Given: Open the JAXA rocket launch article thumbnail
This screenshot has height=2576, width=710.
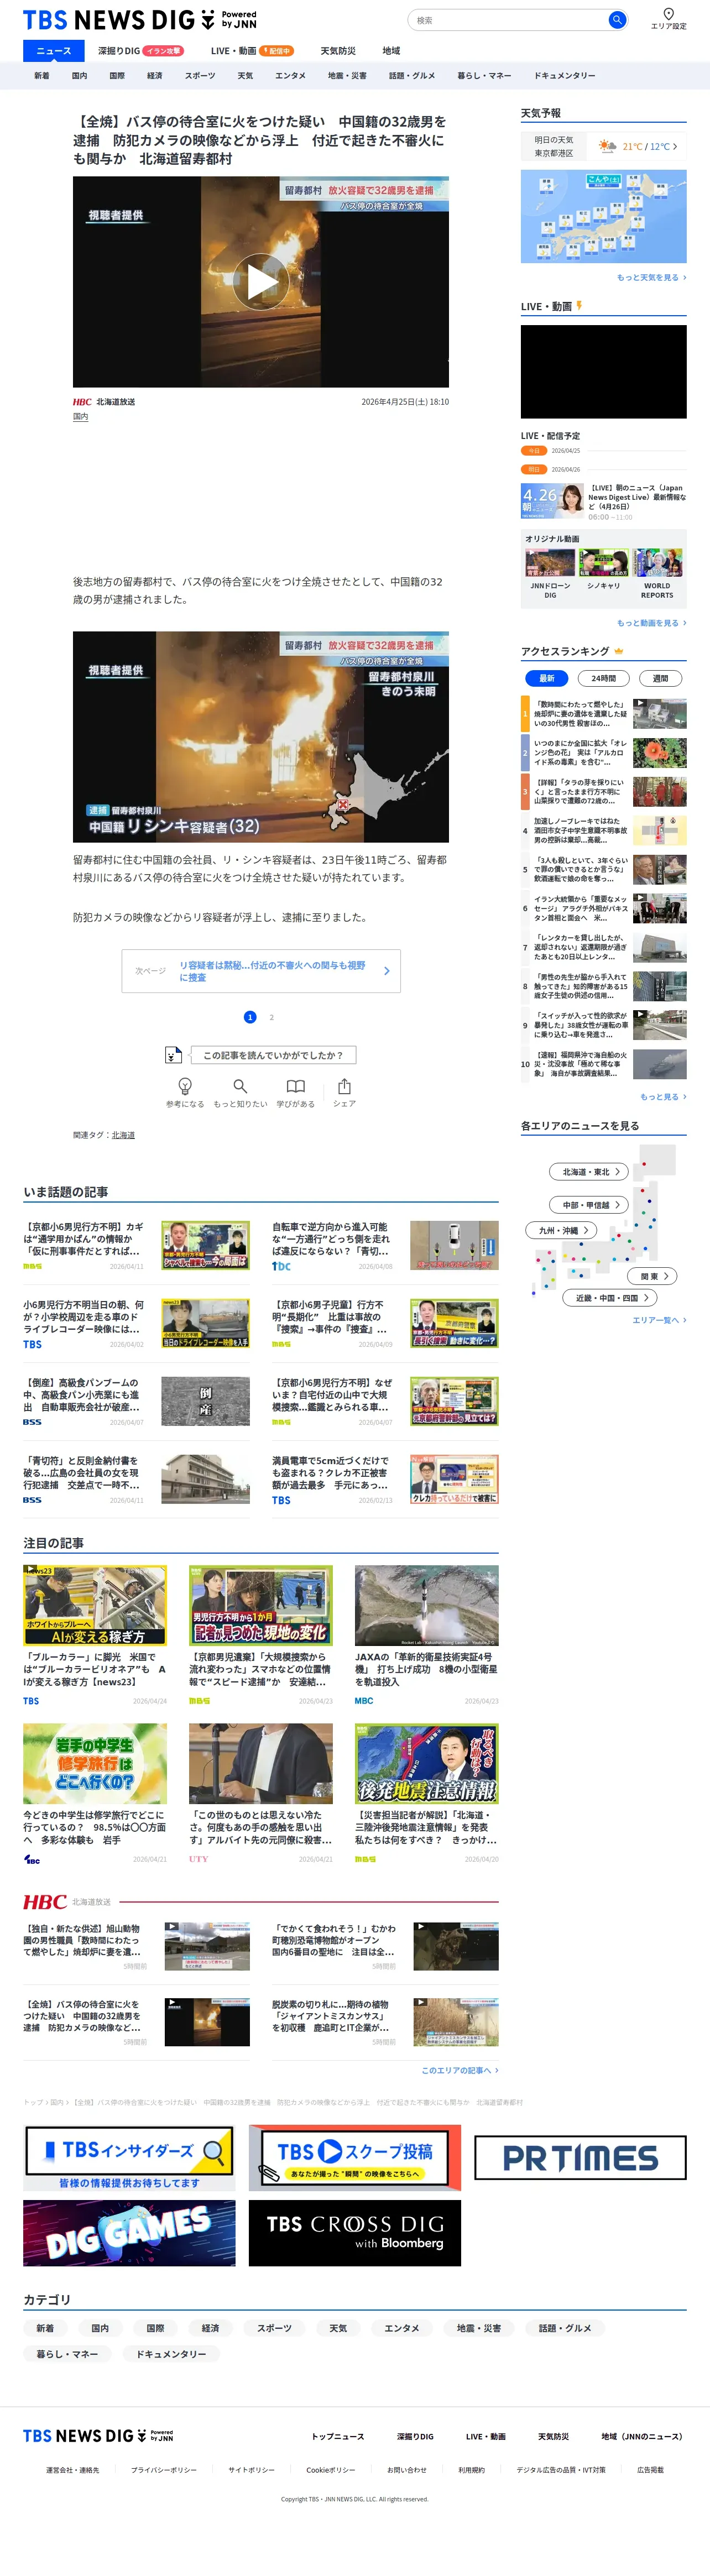Looking at the screenshot, I should click(426, 1605).
